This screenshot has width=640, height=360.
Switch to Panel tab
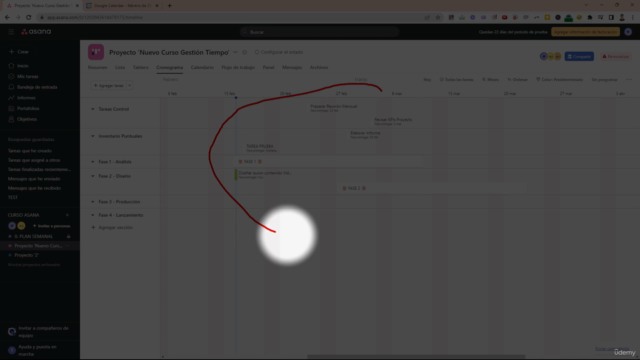point(268,67)
